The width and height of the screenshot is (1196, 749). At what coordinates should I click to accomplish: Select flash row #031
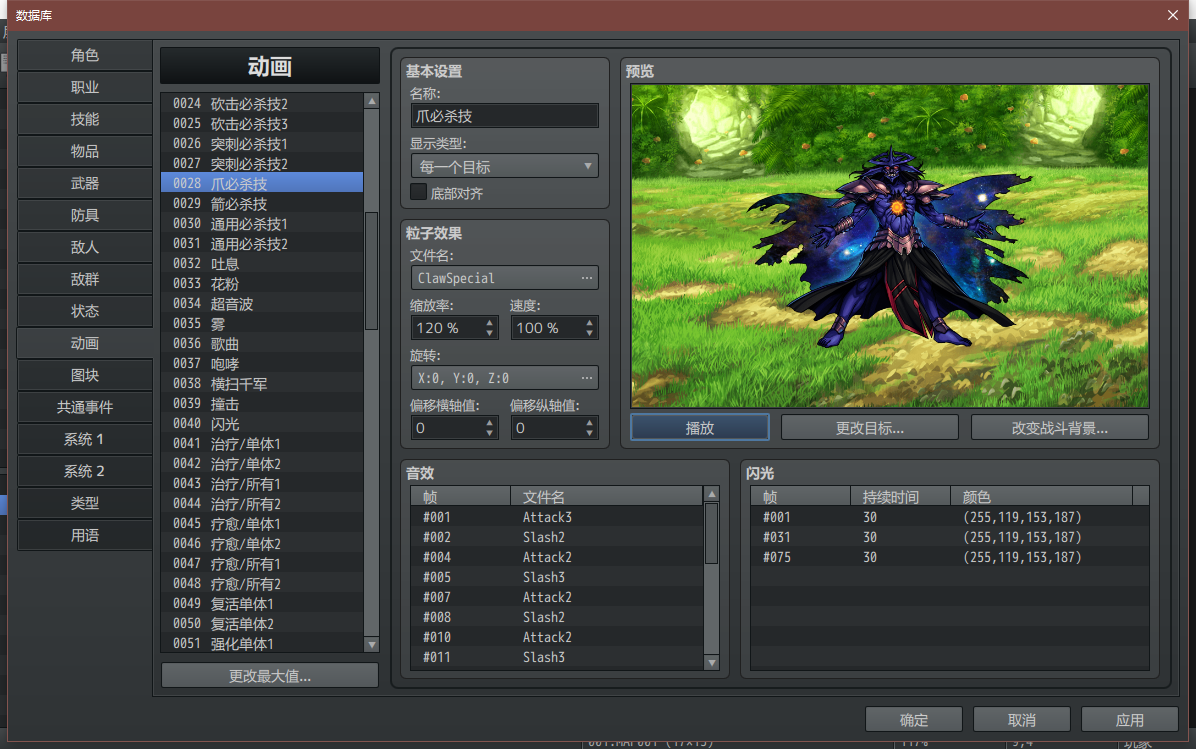950,537
